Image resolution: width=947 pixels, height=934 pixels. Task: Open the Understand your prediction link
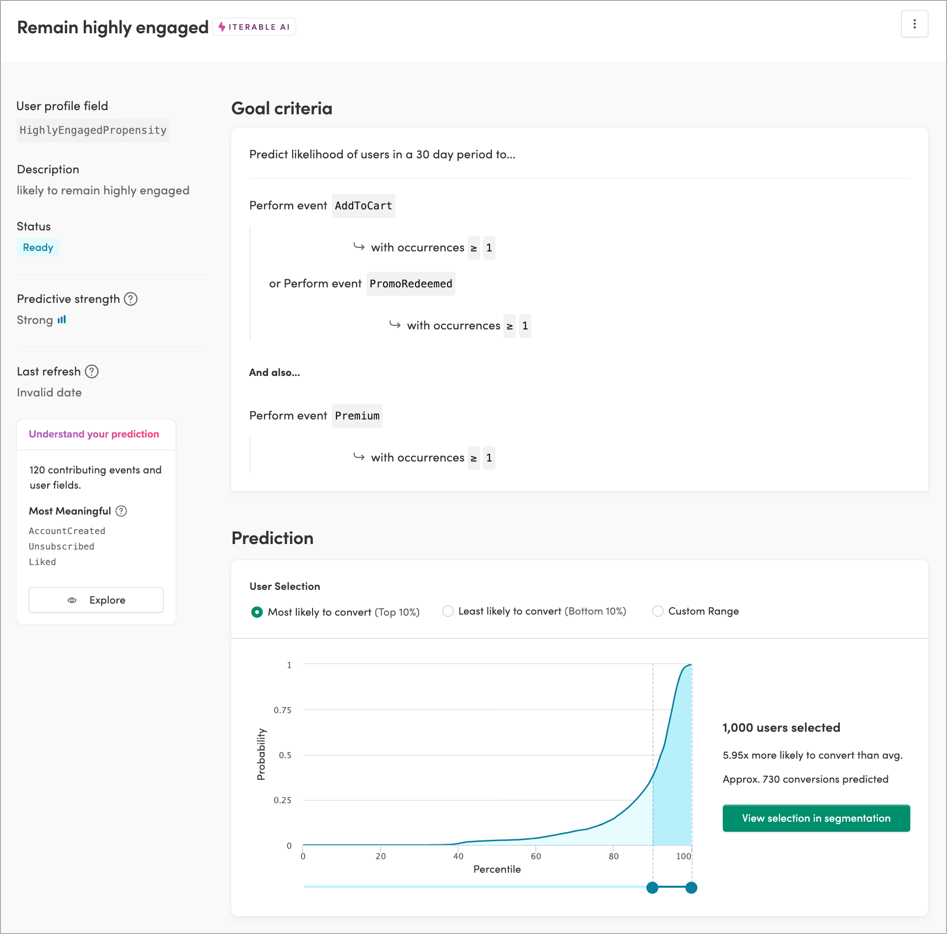tap(94, 434)
